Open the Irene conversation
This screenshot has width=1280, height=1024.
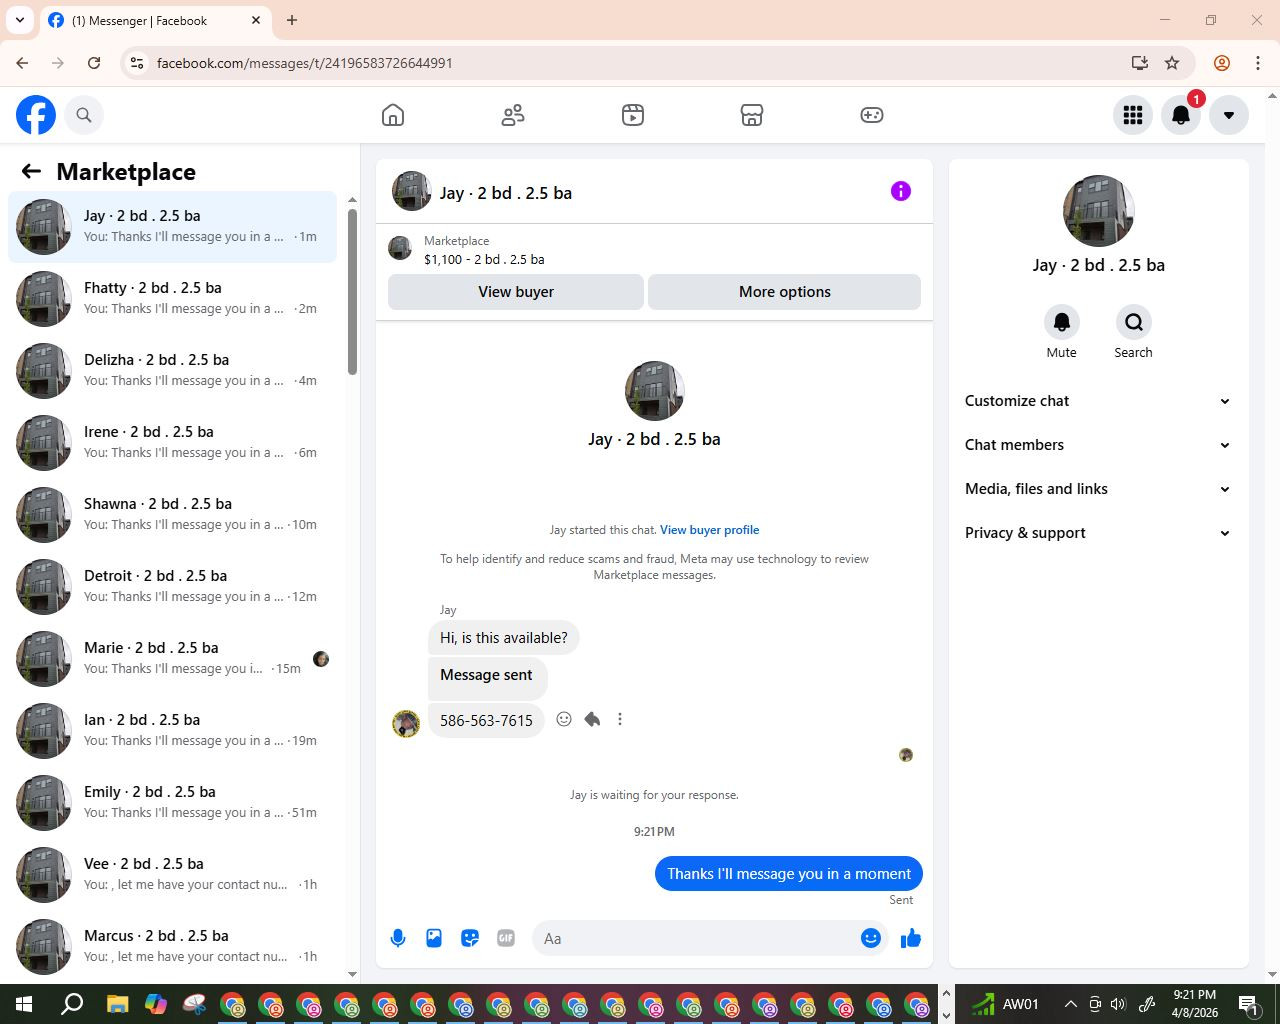coord(172,443)
